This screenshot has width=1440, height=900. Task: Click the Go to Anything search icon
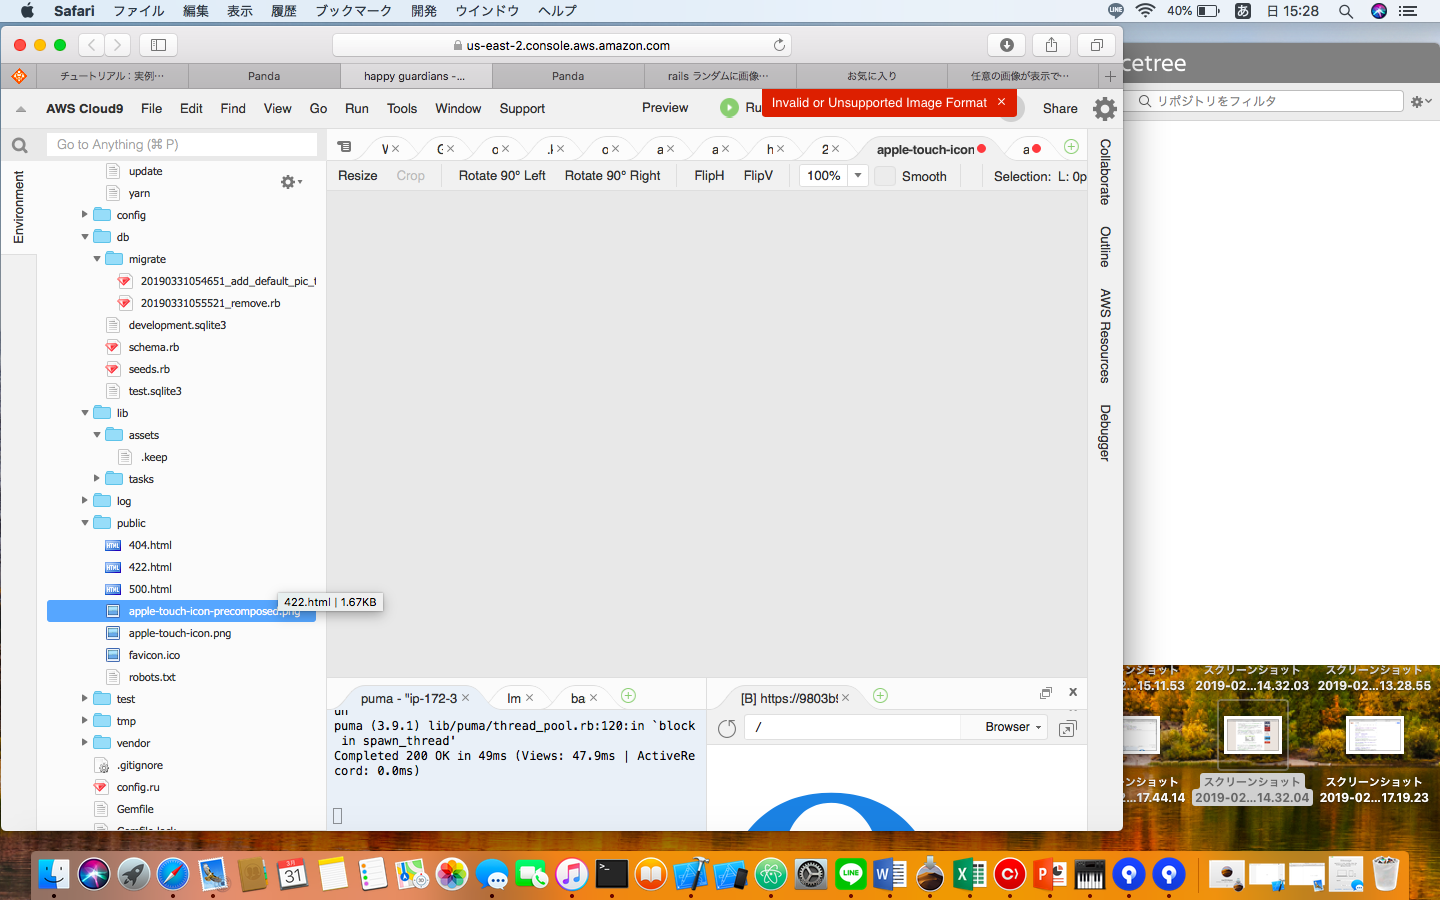pyautogui.click(x=20, y=145)
